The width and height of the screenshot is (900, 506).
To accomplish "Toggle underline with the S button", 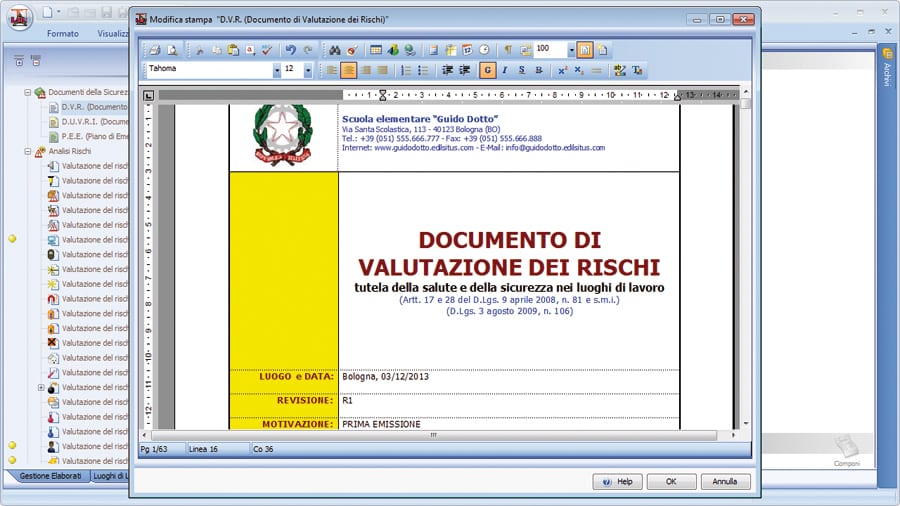I will [x=522, y=71].
